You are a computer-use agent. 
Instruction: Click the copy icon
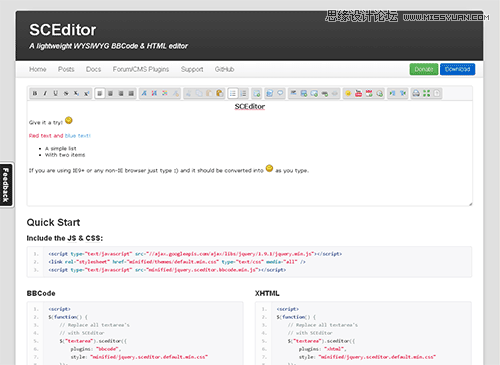click(x=199, y=93)
